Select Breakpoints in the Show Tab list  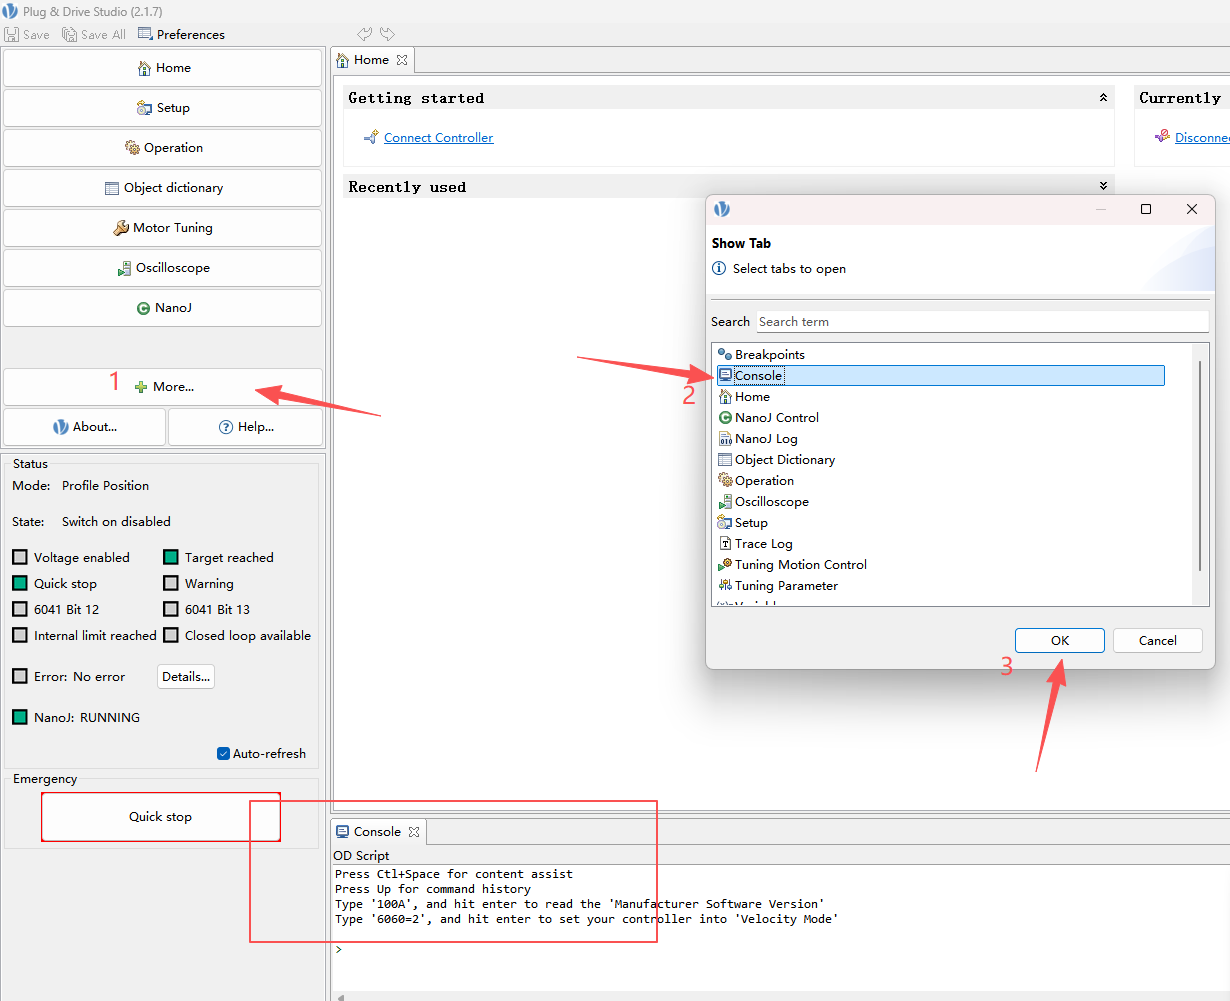point(769,355)
